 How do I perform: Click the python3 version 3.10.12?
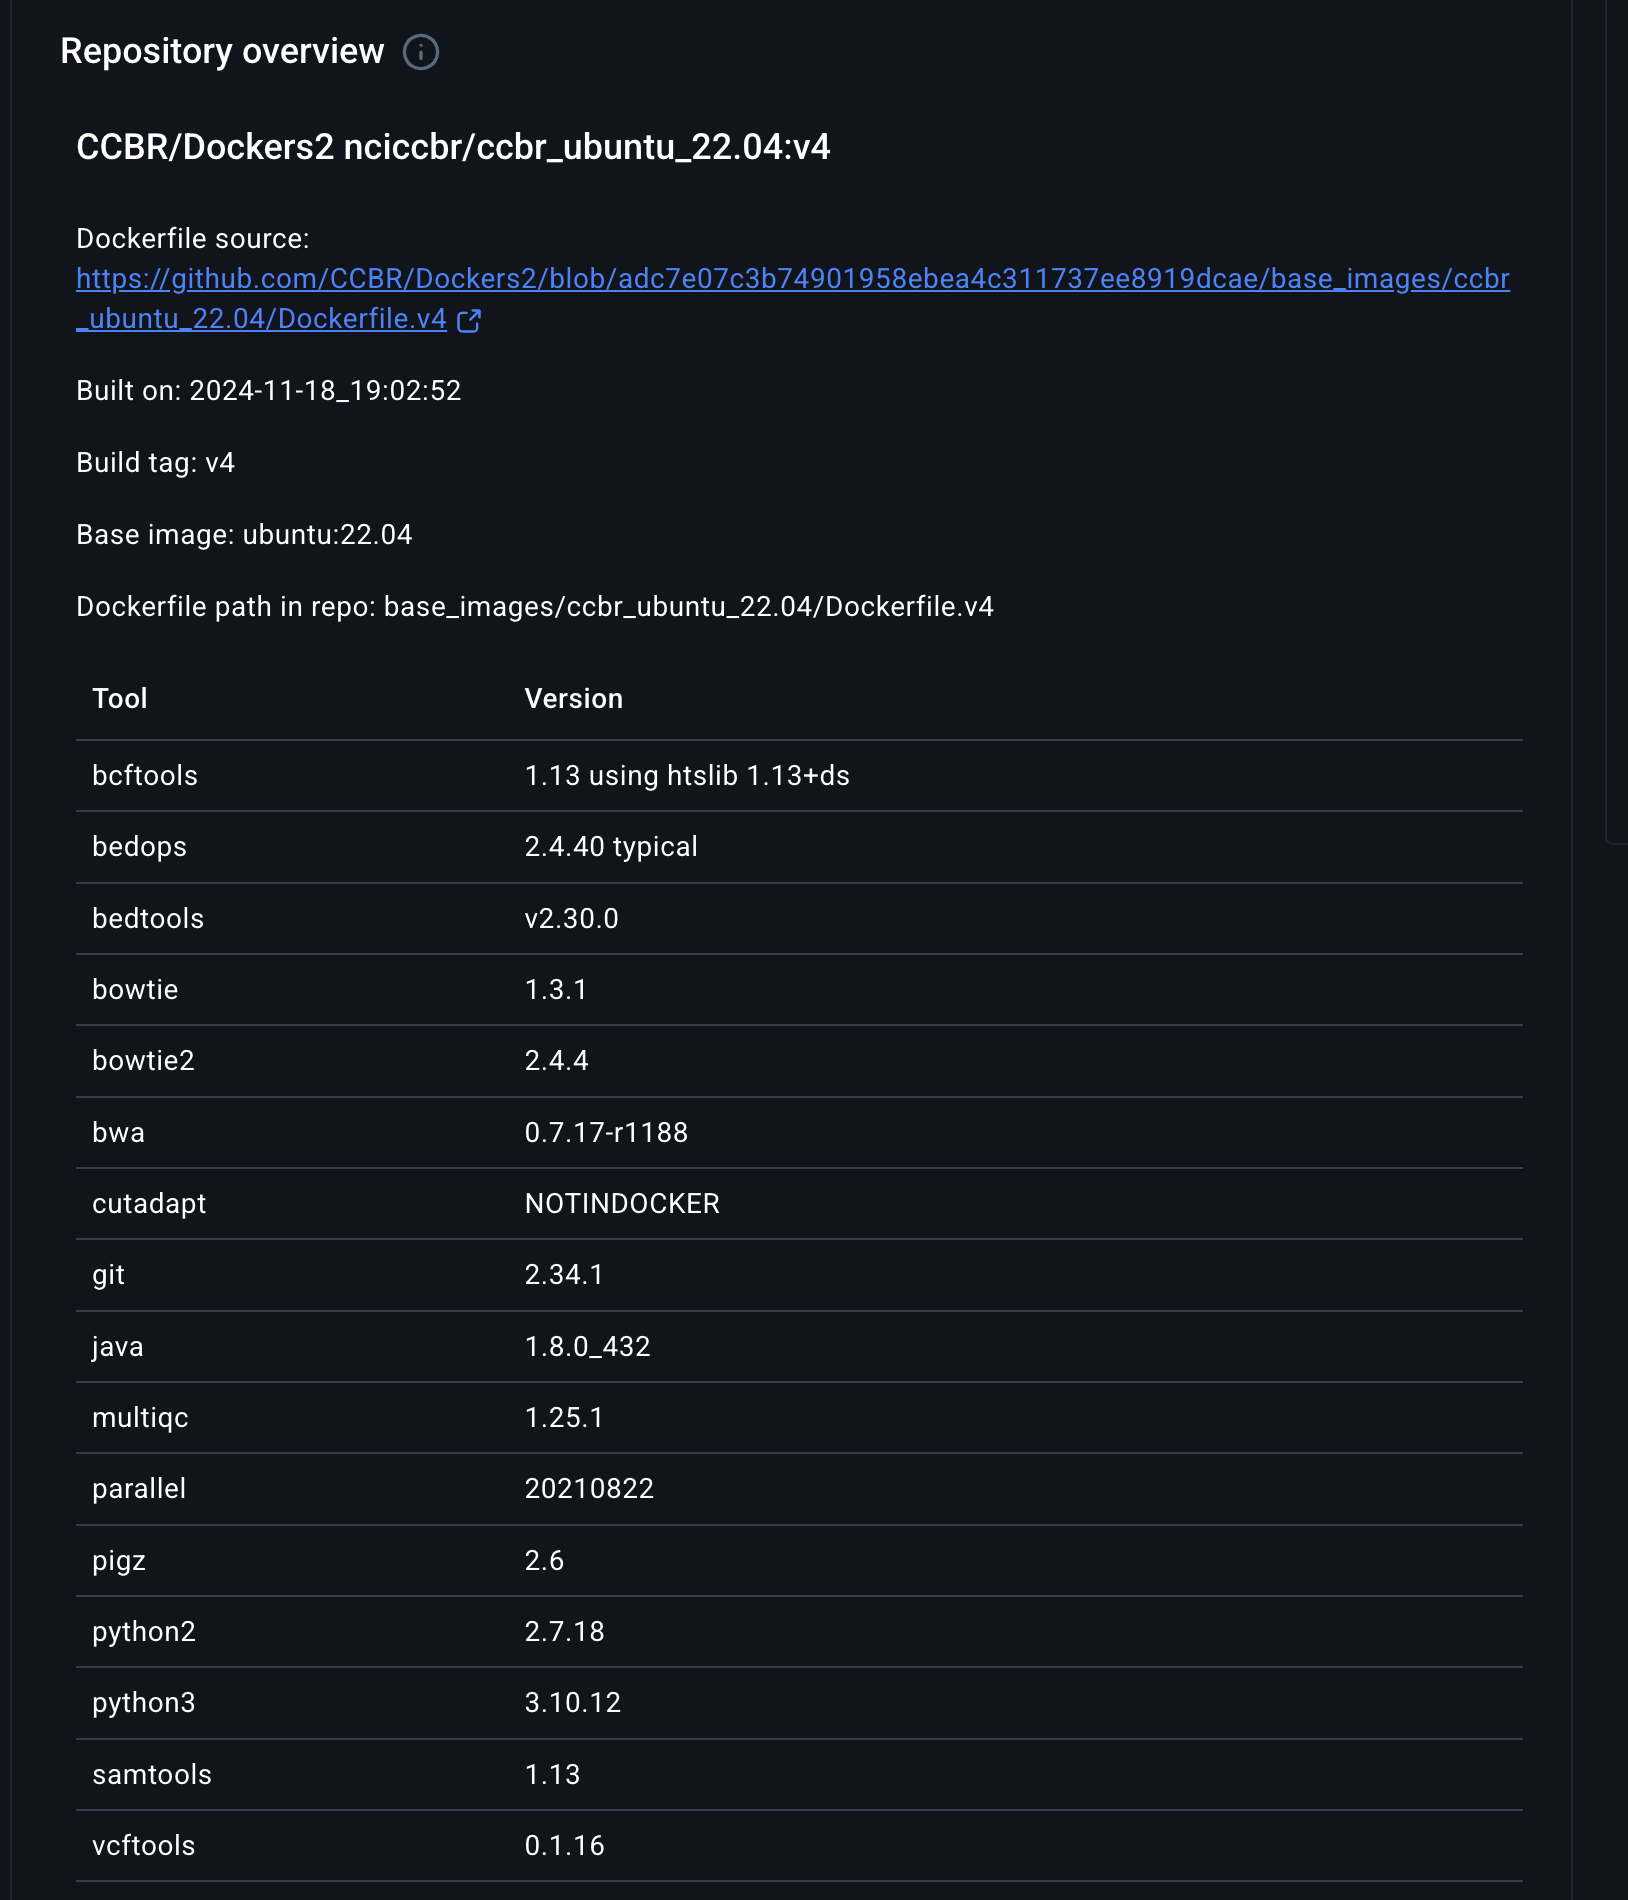pyautogui.click(x=573, y=1702)
